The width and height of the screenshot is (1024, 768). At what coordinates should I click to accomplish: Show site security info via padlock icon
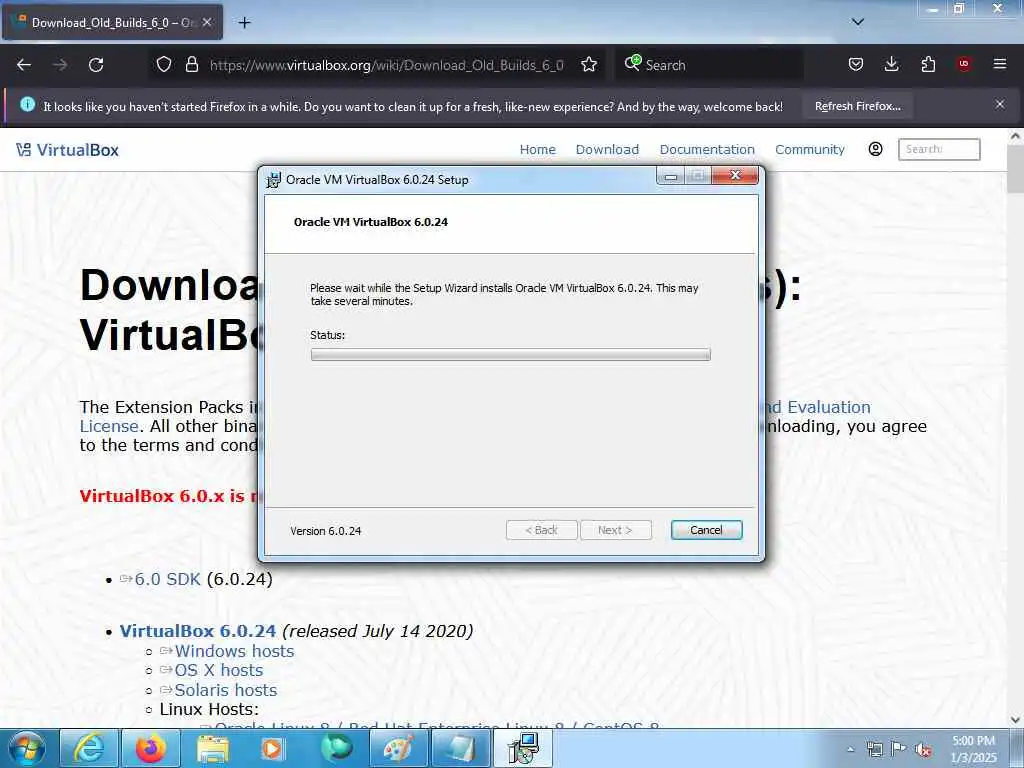191,64
